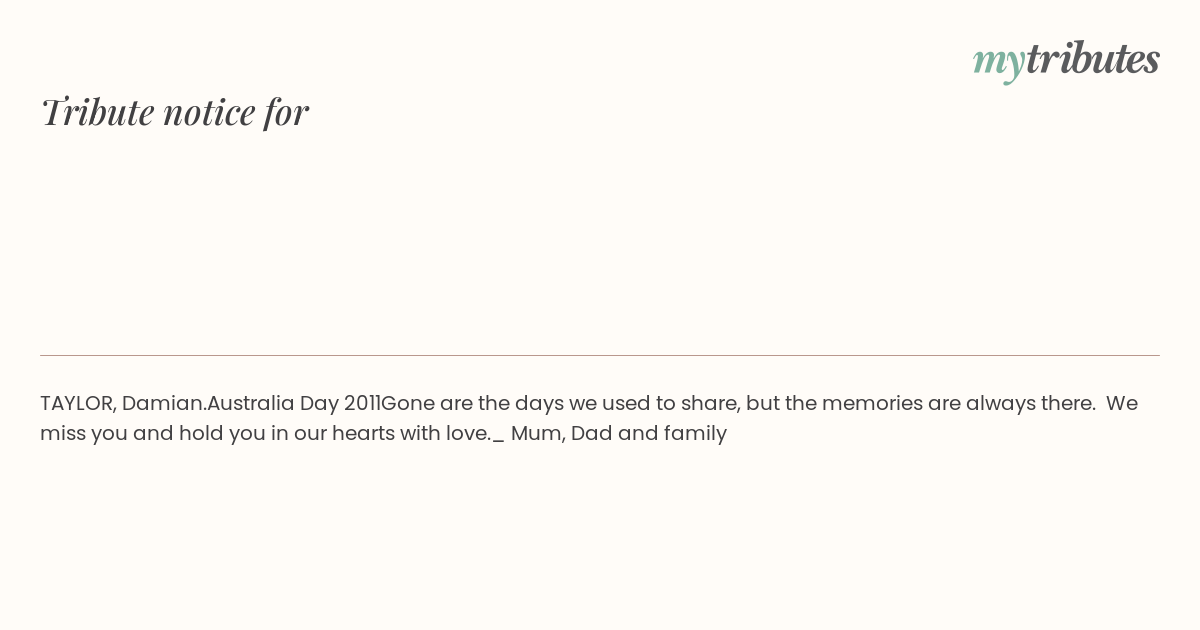This screenshot has width=1200, height=630.
Task: Click the green "my" part of logo
Action: click(998, 61)
